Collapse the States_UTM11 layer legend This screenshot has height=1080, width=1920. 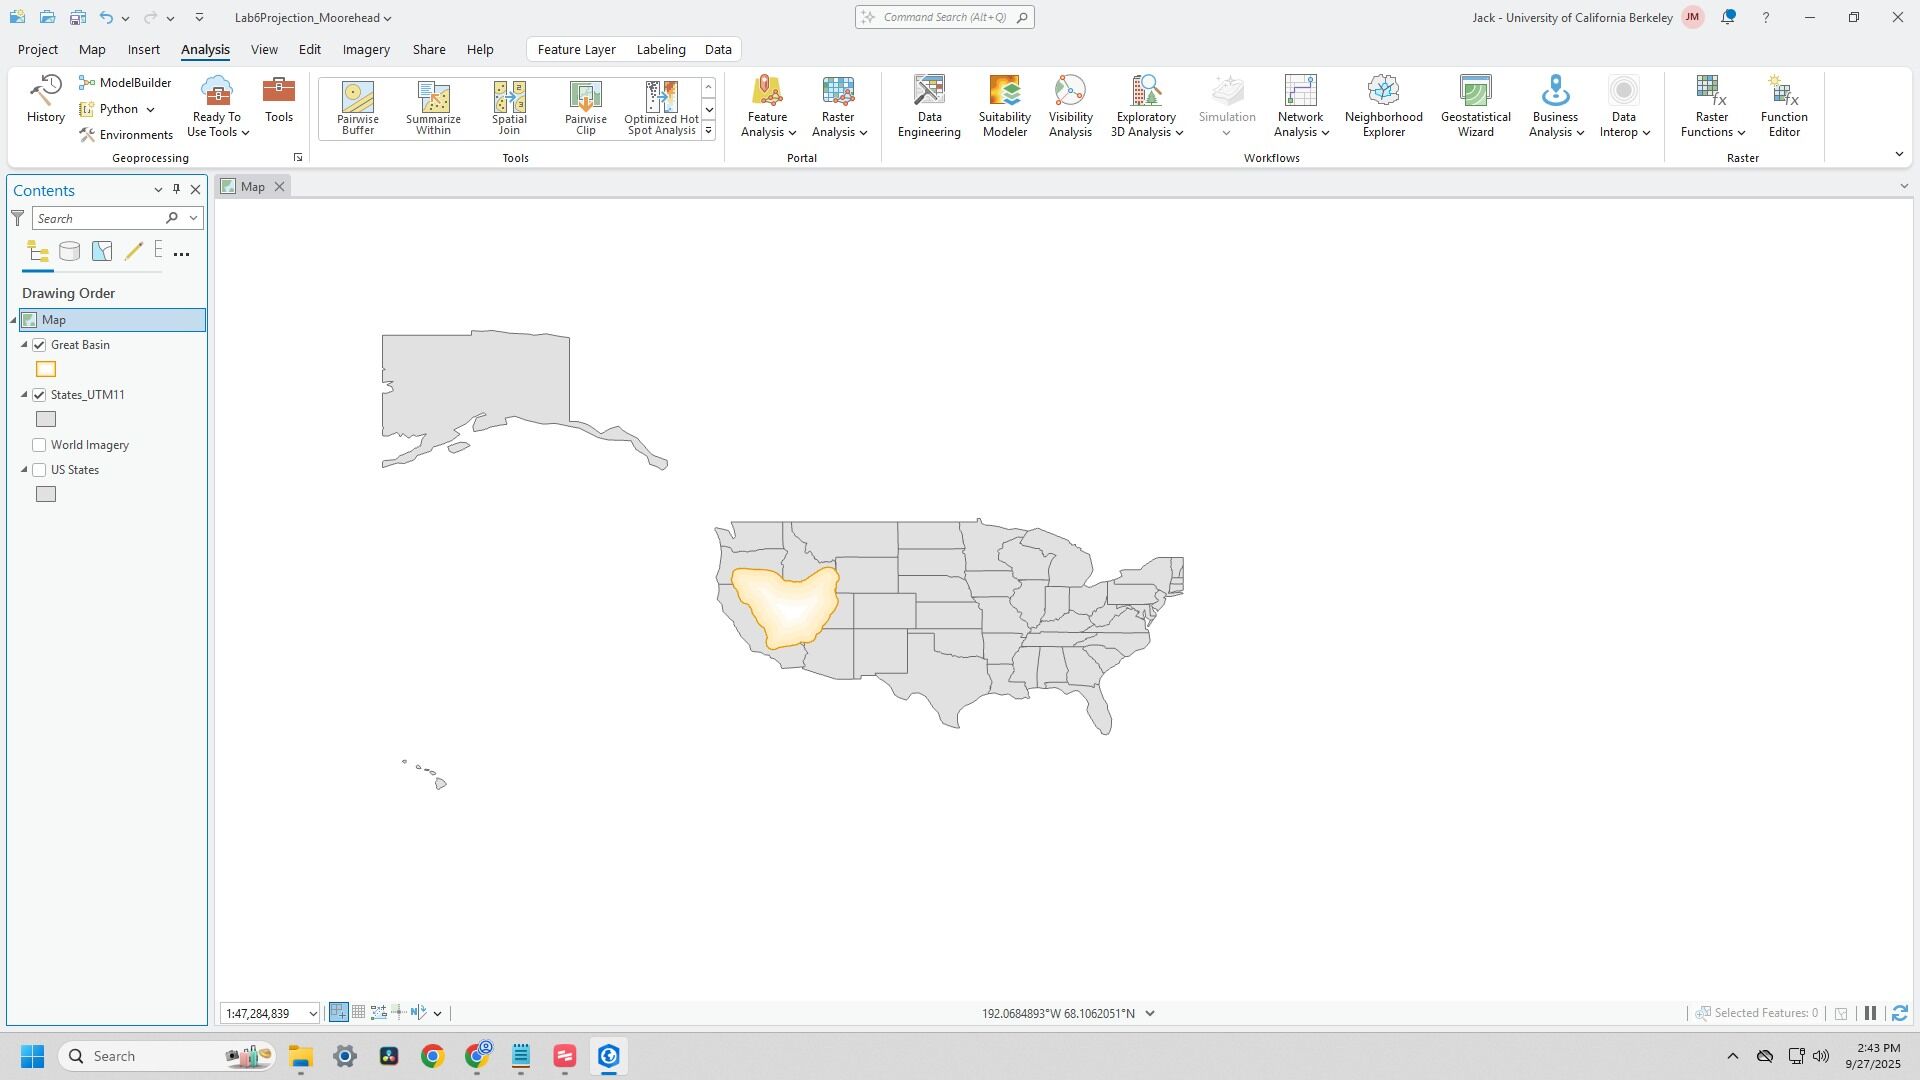coord(25,395)
